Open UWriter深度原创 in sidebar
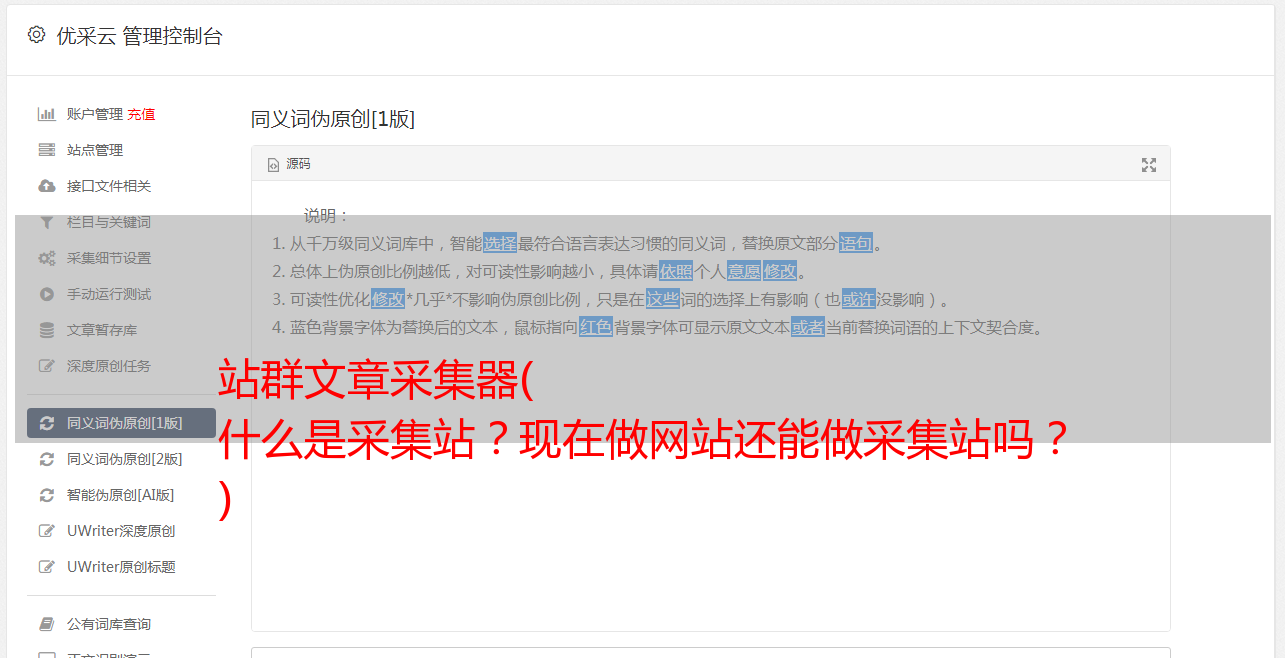The height and width of the screenshot is (658, 1285). (x=121, y=531)
